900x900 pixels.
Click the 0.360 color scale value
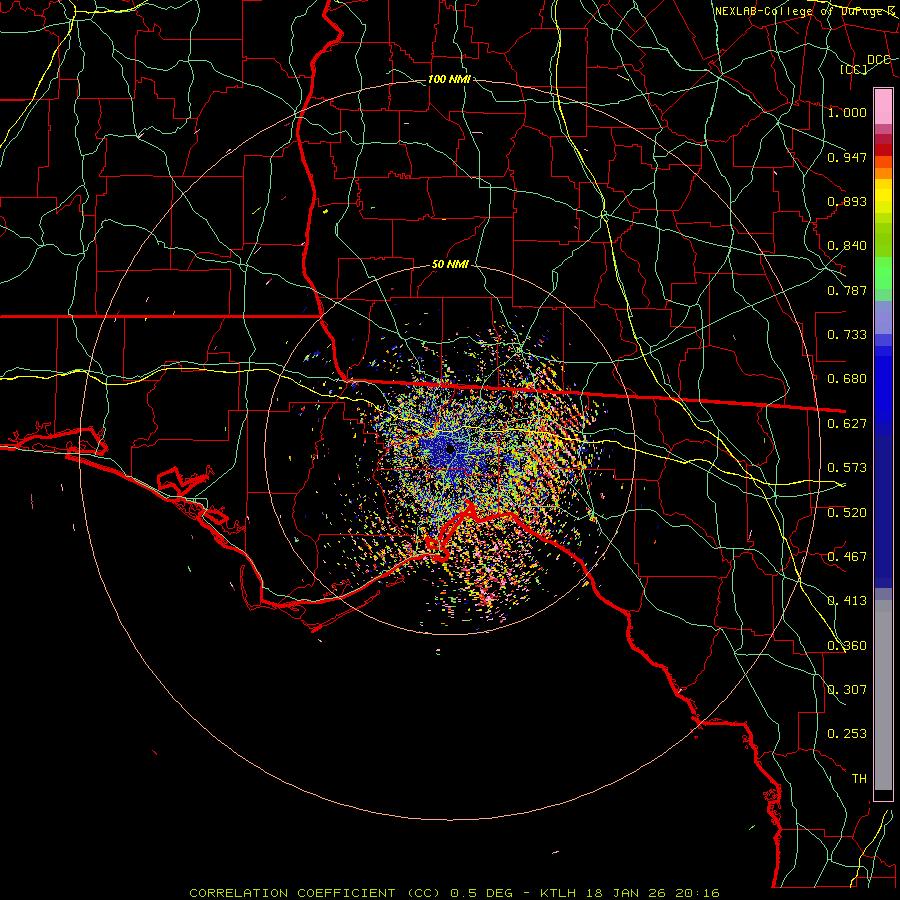847,646
